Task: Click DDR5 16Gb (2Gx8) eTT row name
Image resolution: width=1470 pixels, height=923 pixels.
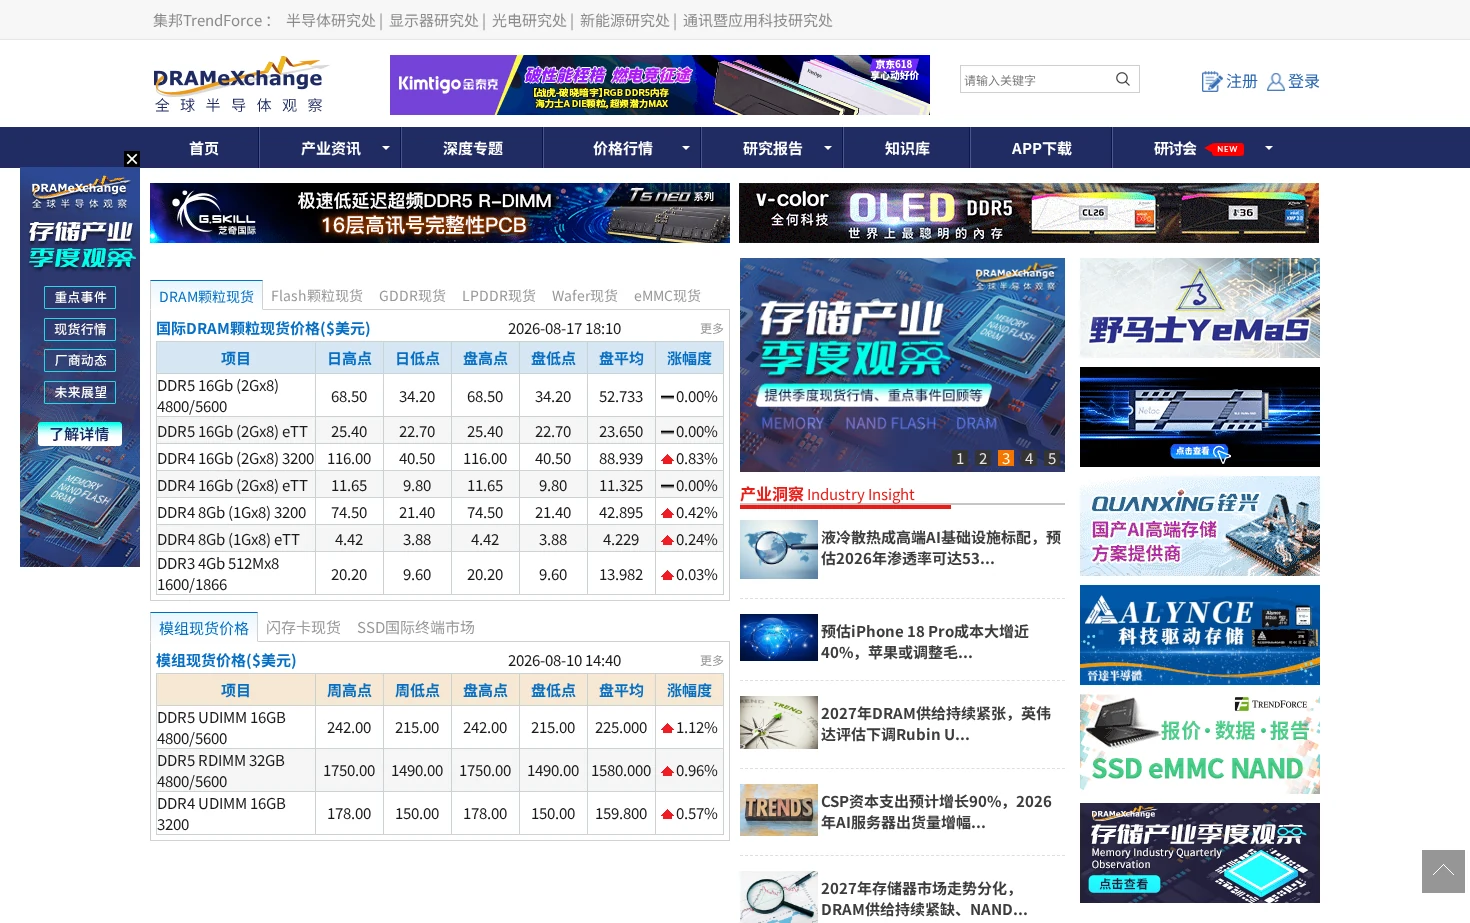Action: tap(233, 432)
